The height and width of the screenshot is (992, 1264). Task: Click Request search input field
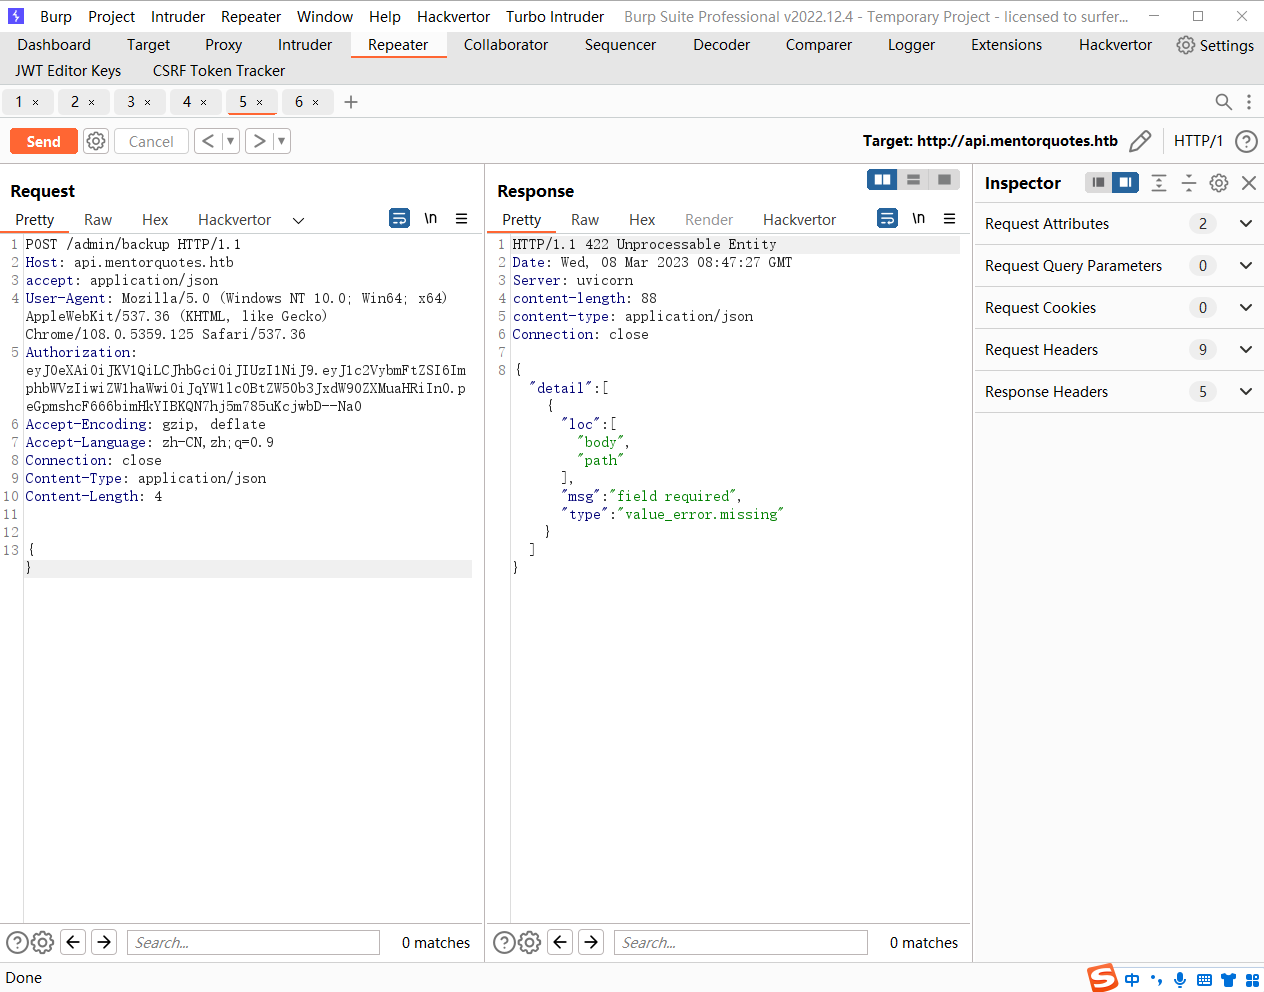[x=253, y=942]
